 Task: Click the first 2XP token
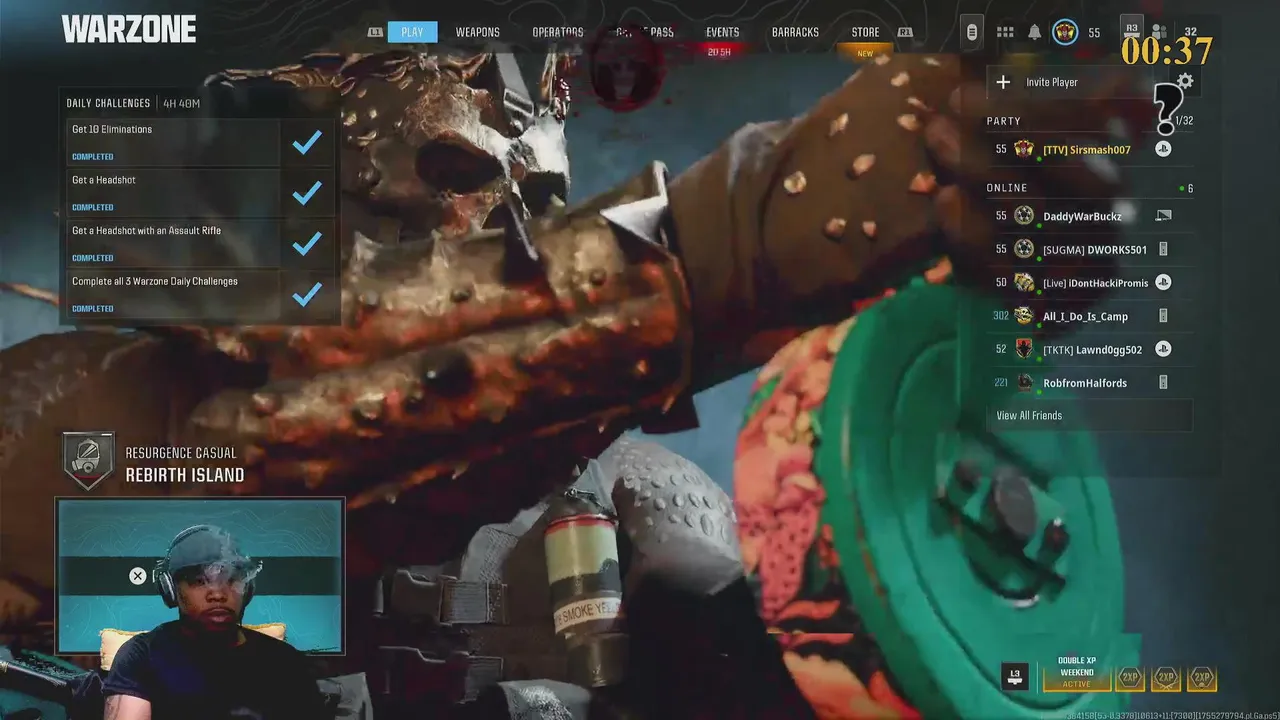click(x=1130, y=678)
